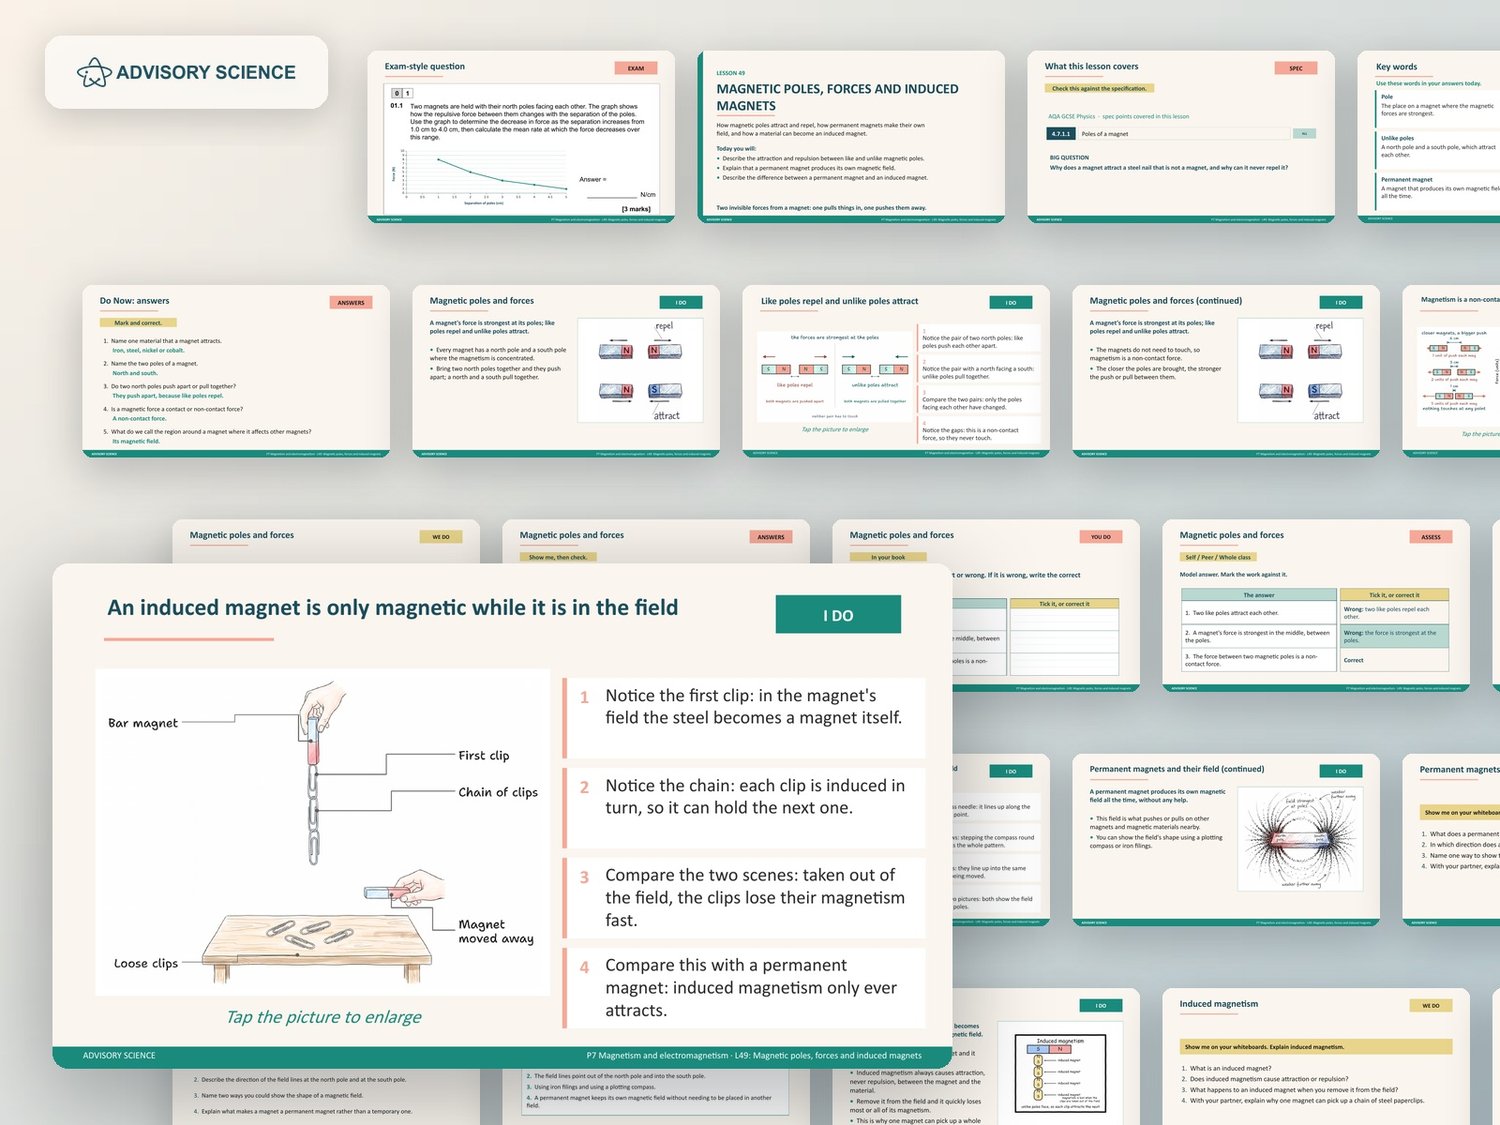The image size is (1500, 1125).
Task: Select the heading An induced magnet is only magnetic
Action: click(x=393, y=608)
